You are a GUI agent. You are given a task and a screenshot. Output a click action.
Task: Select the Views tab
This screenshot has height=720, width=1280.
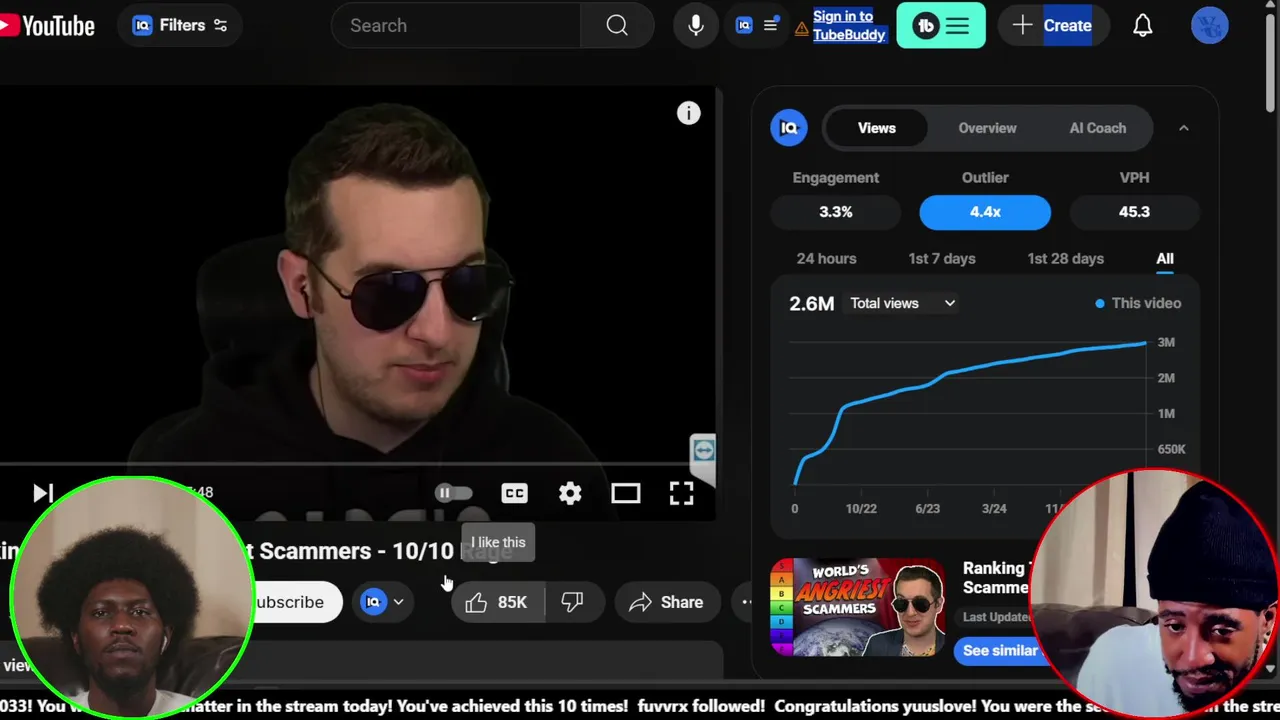point(877,128)
